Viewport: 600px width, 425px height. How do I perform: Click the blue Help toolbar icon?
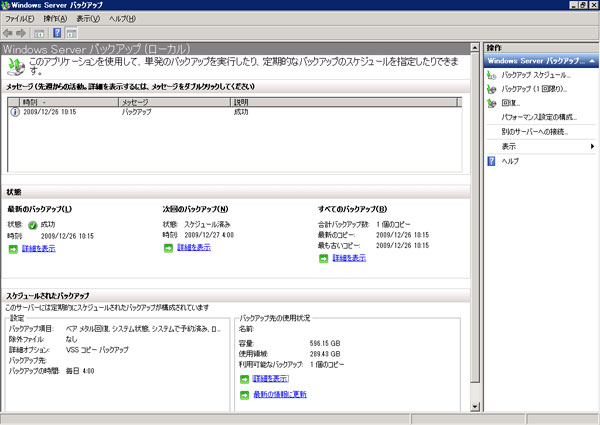point(57,33)
